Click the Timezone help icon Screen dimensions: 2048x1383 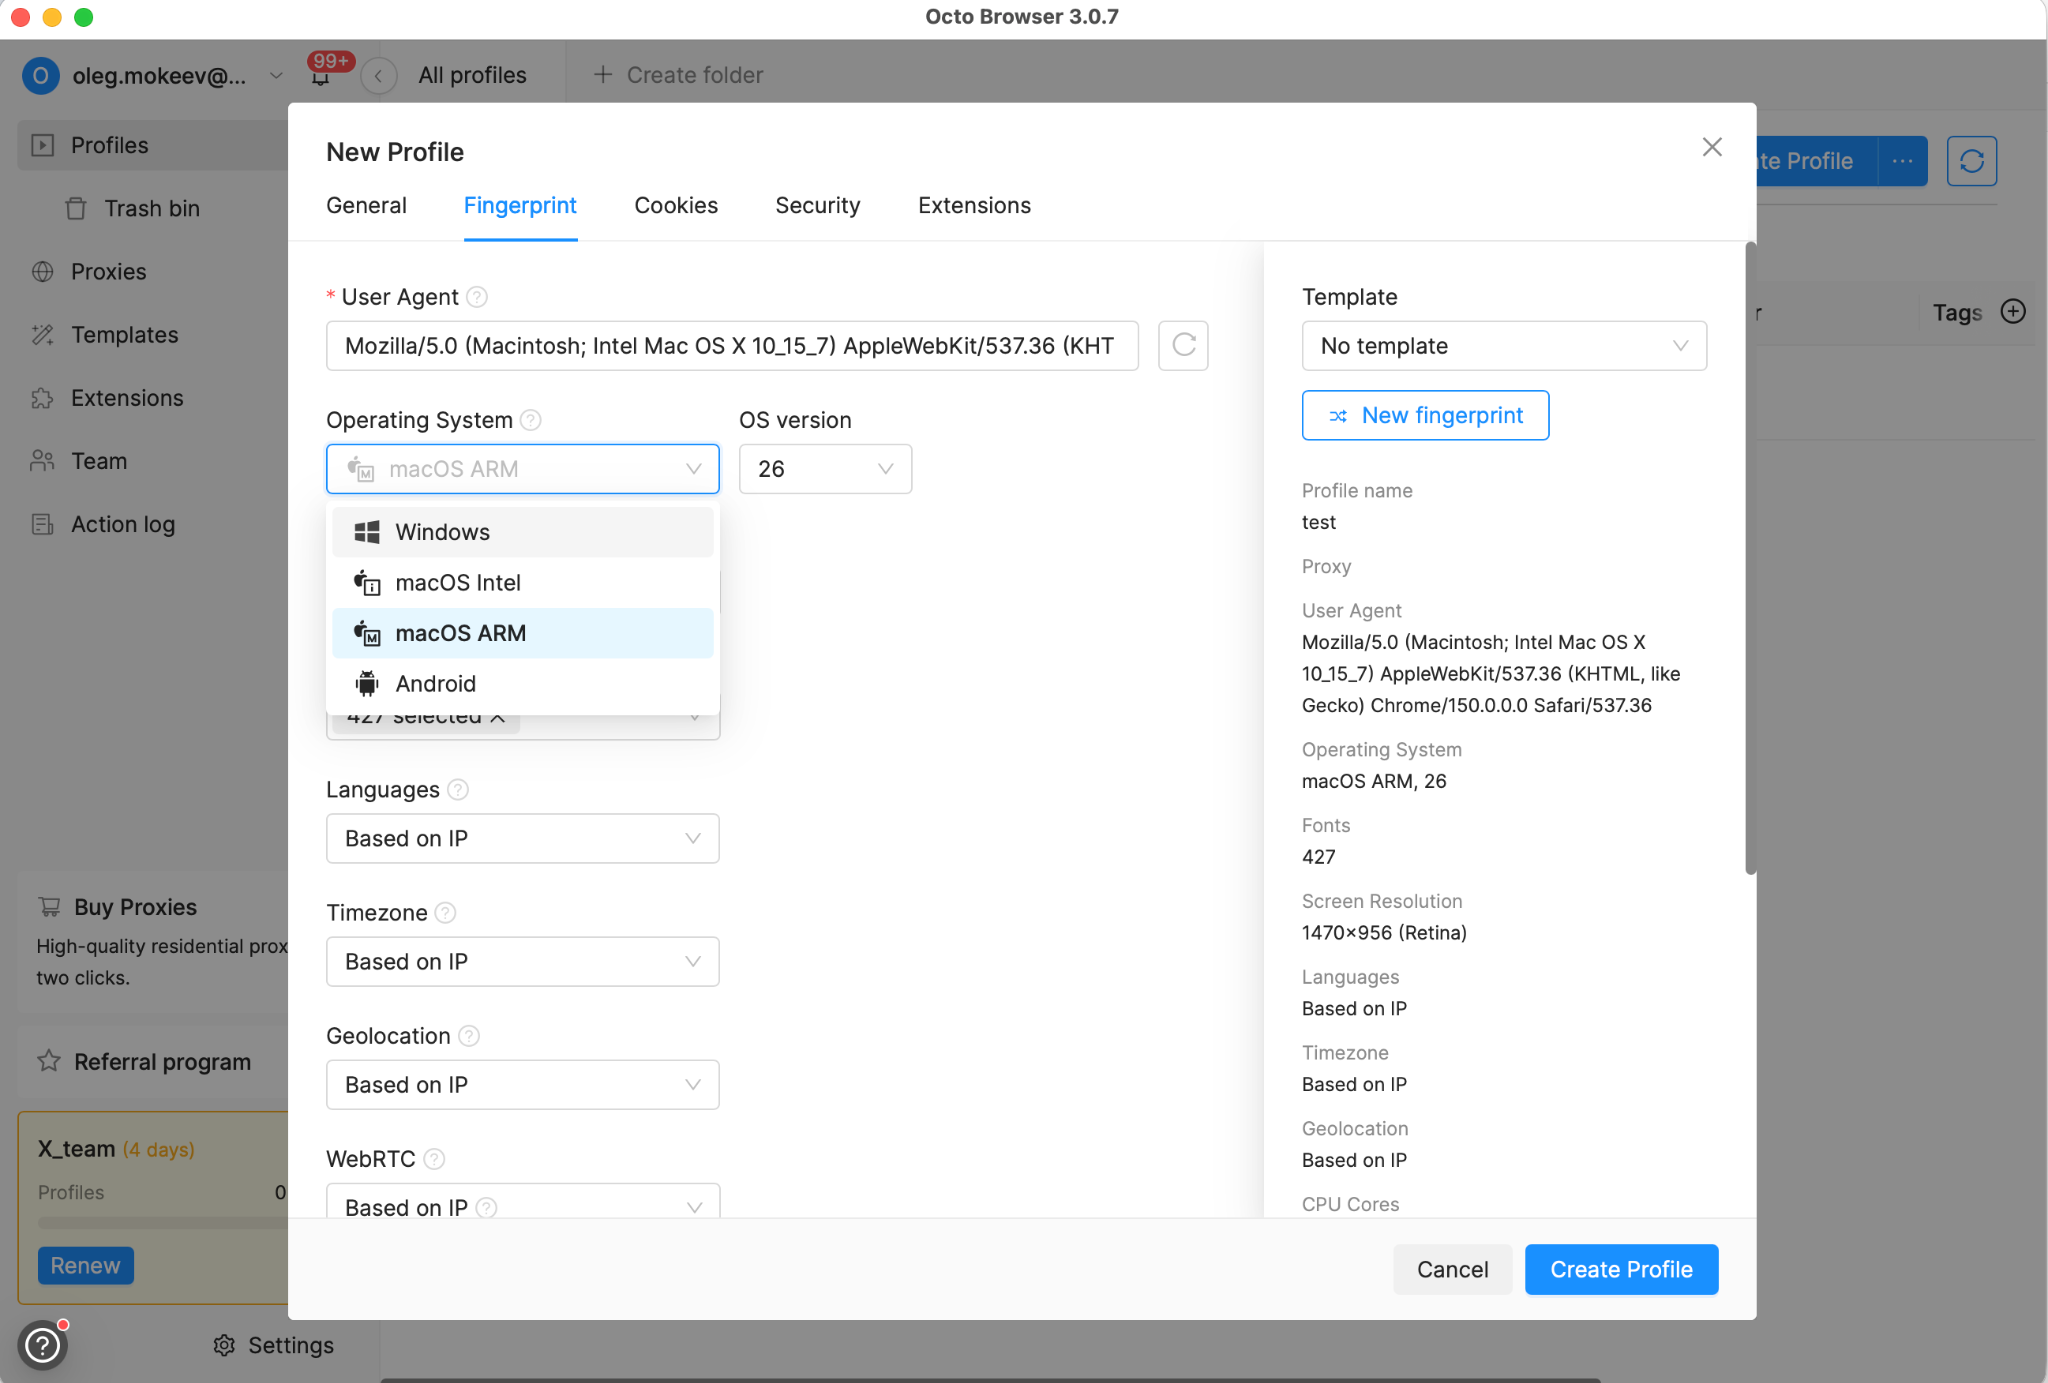(446, 913)
